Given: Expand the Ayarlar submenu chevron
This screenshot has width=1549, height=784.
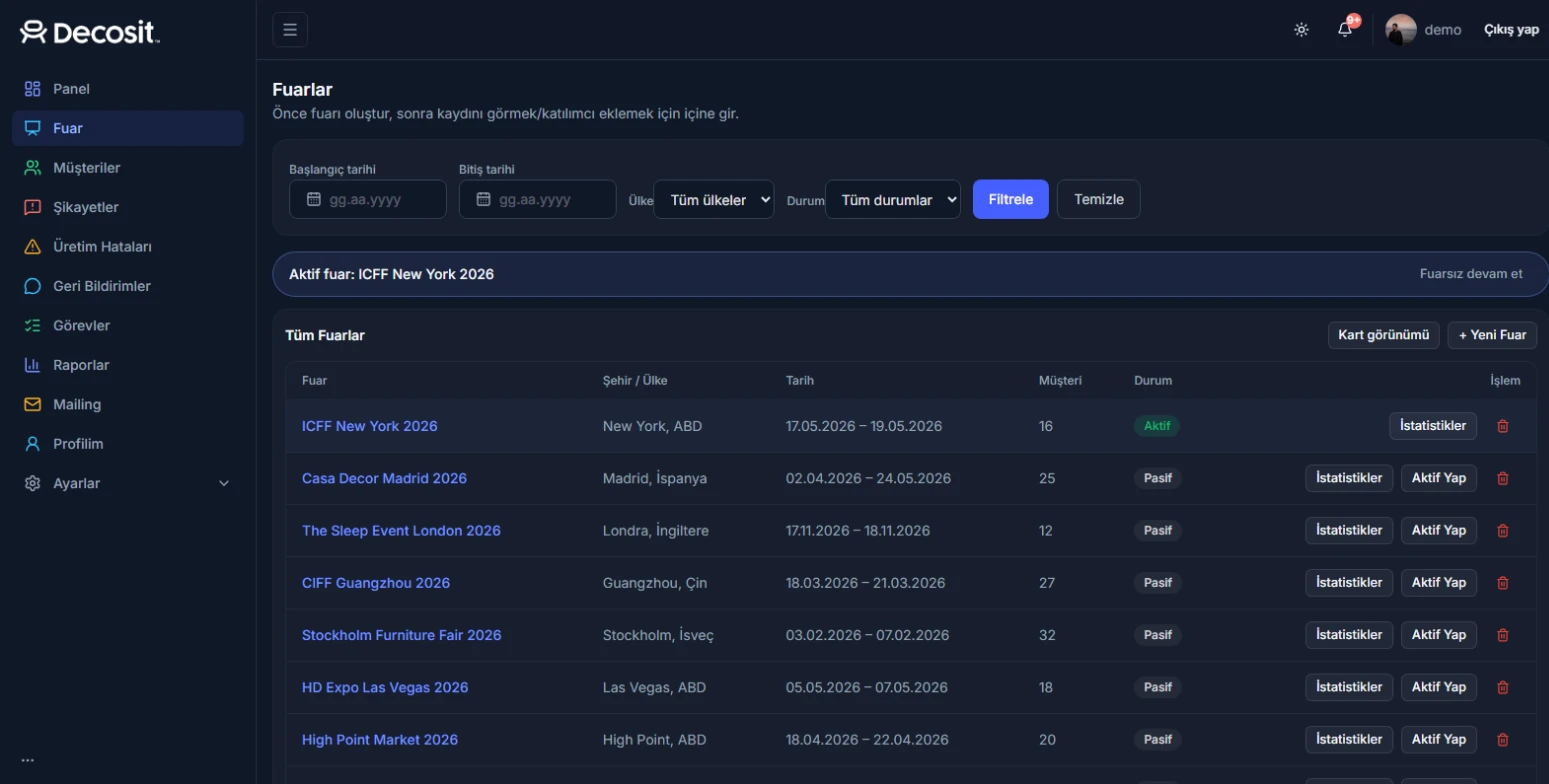Looking at the screenshot, I should [224, 484].
